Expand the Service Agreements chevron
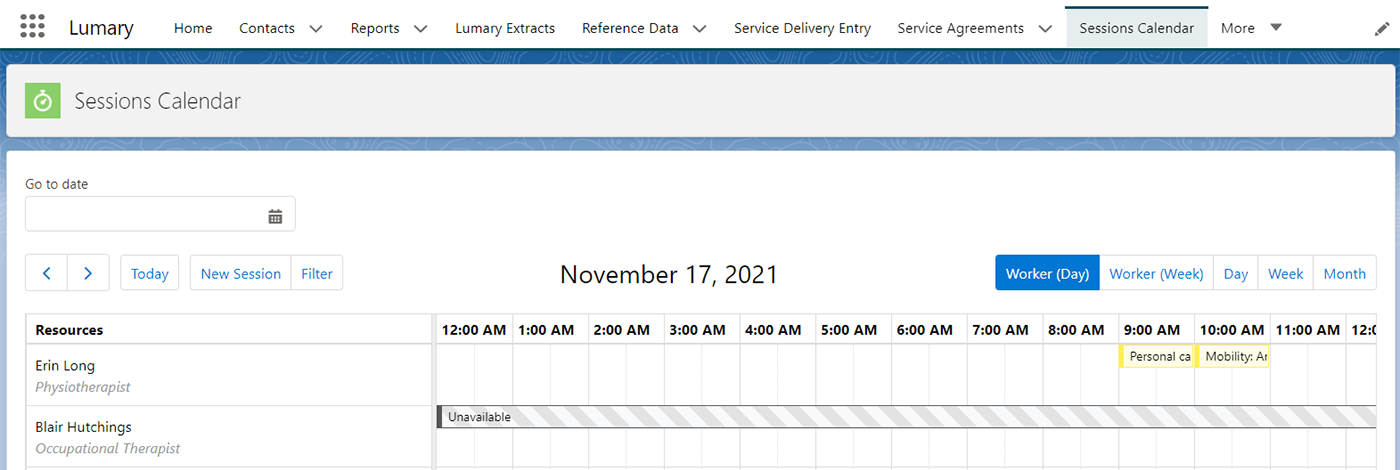 tap(1045, 29)
